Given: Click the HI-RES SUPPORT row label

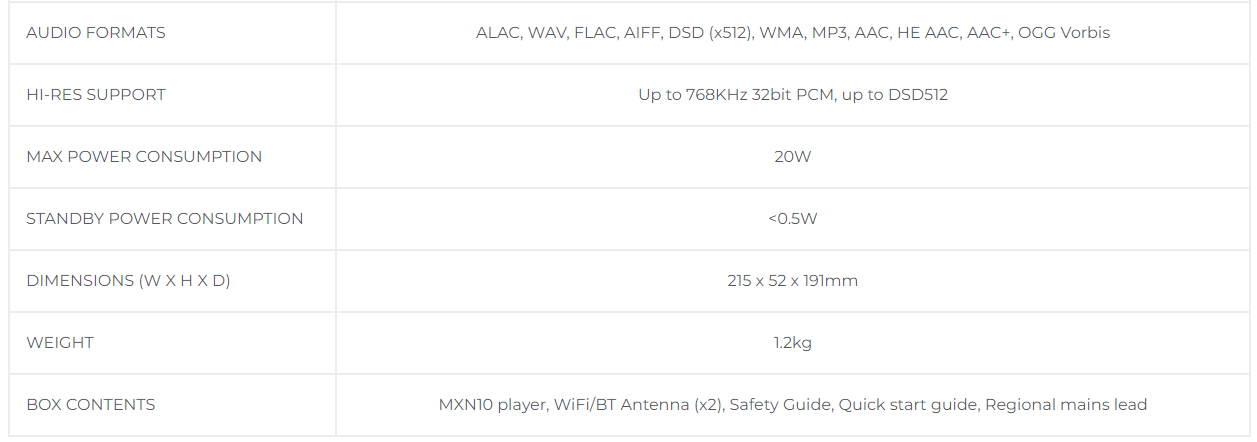Looking at the screenshot, I should [96, 95].
